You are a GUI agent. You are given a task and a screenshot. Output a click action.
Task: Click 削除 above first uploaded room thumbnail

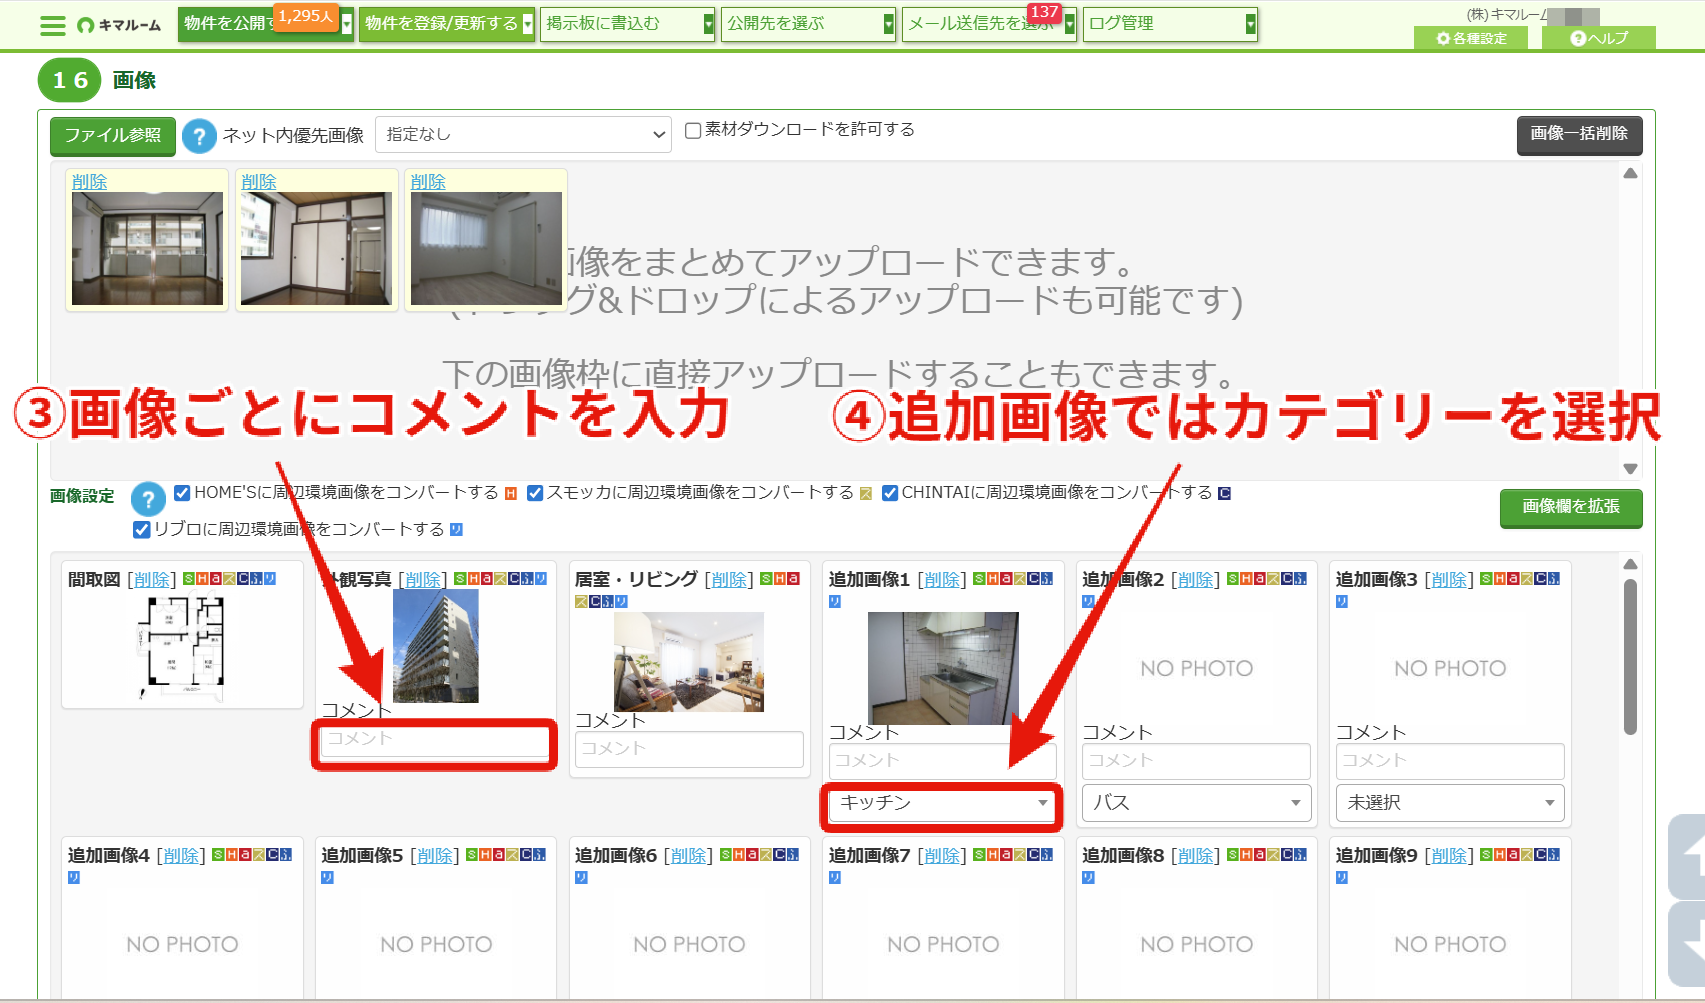pyautogui.click(x=89, y=182)
